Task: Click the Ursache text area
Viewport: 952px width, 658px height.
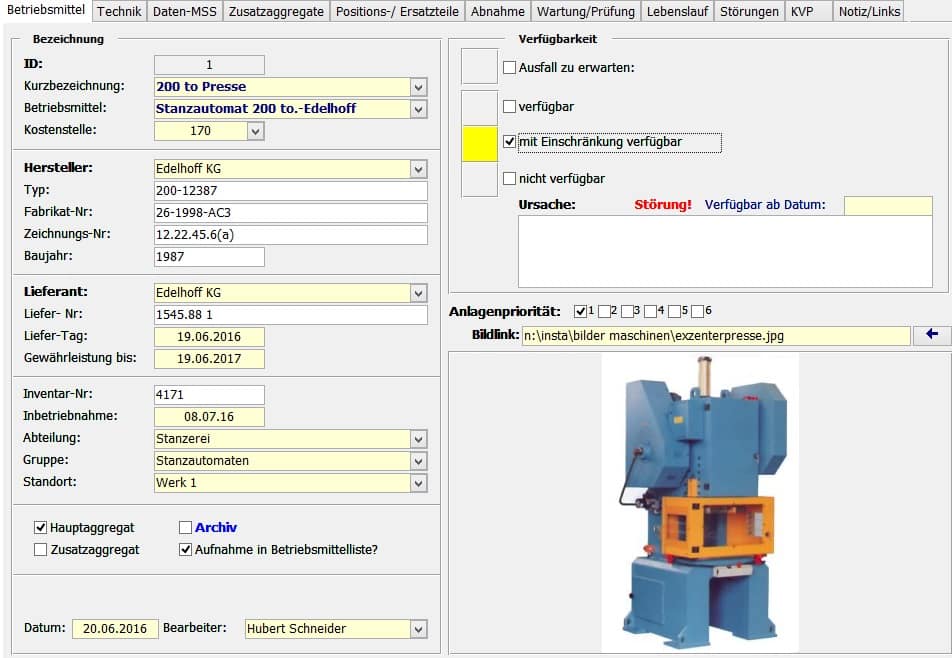Action: (724, 251)
